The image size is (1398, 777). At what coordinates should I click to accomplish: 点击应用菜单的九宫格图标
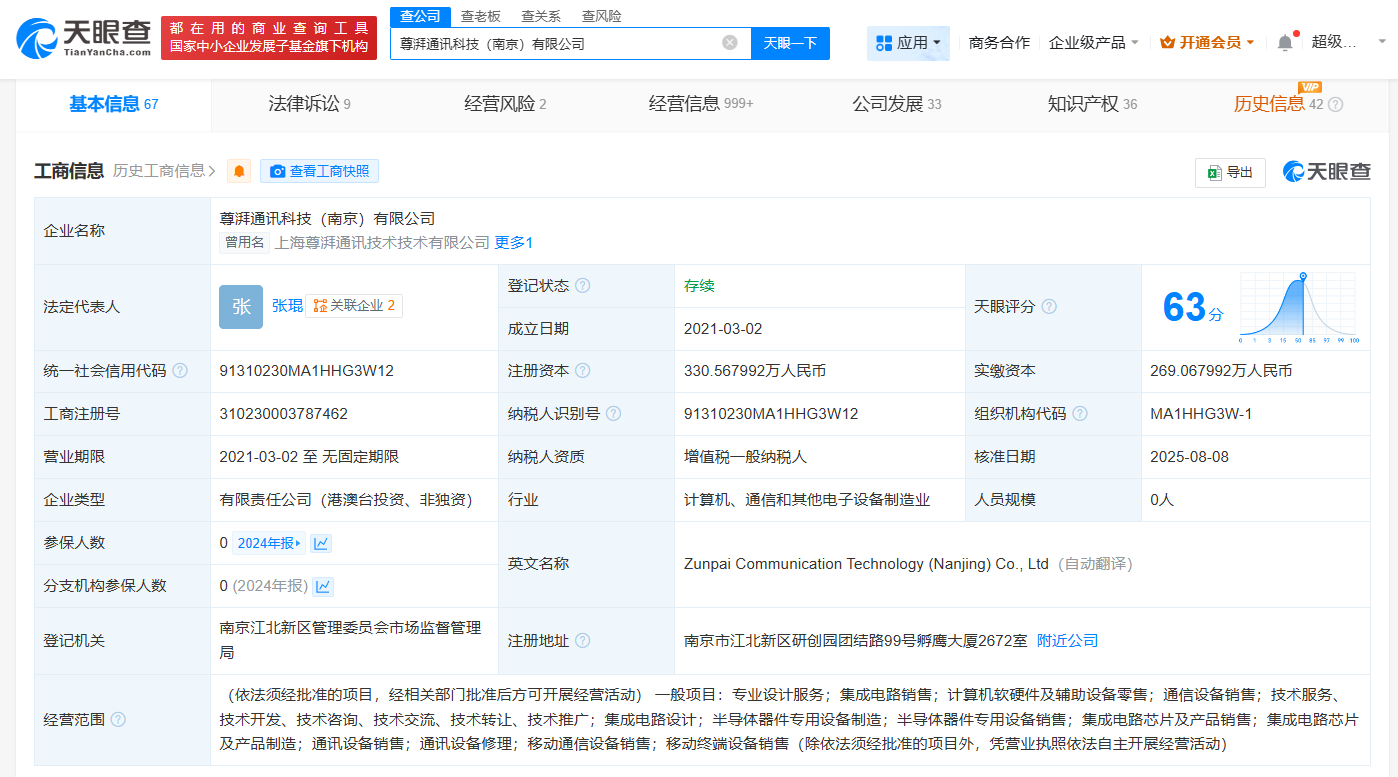pyautogui.click(x=882, y=43)
